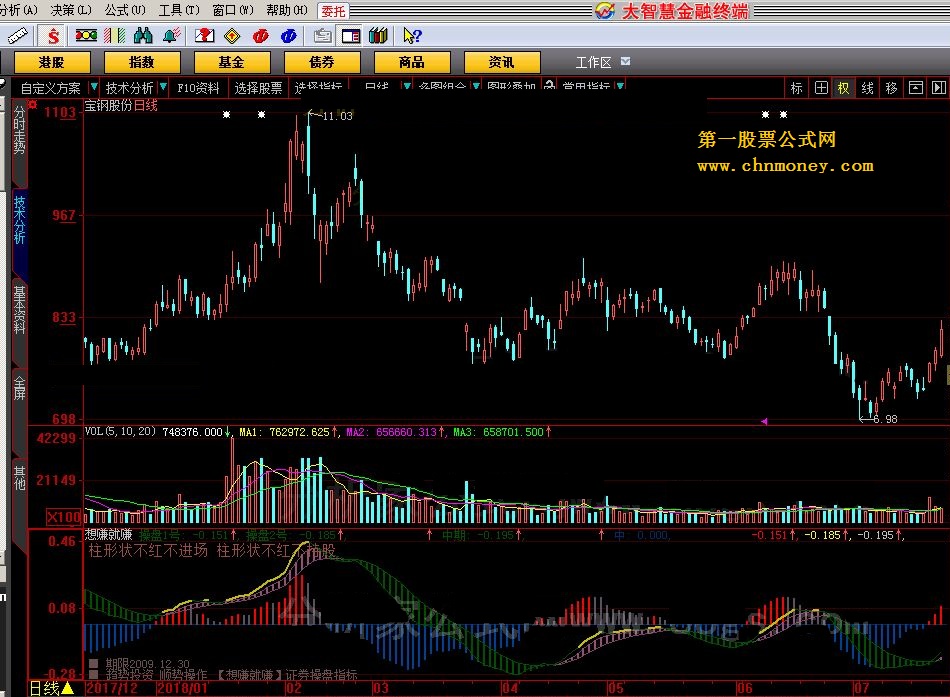Click the traffic light icon
Screen dimensions: 950x697
(x=86, y=36)
